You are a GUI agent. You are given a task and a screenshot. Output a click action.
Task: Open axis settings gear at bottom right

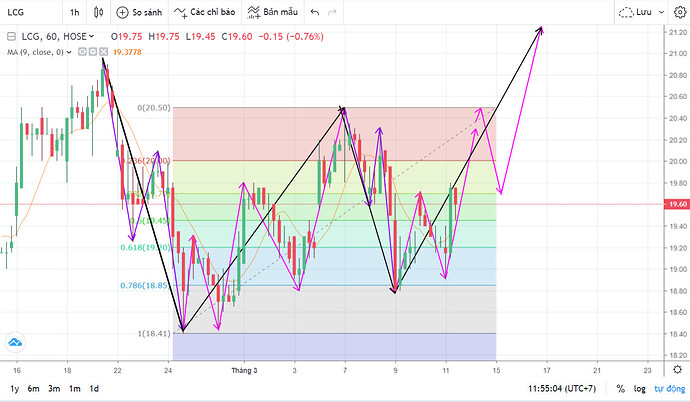[x=677, y=369]
